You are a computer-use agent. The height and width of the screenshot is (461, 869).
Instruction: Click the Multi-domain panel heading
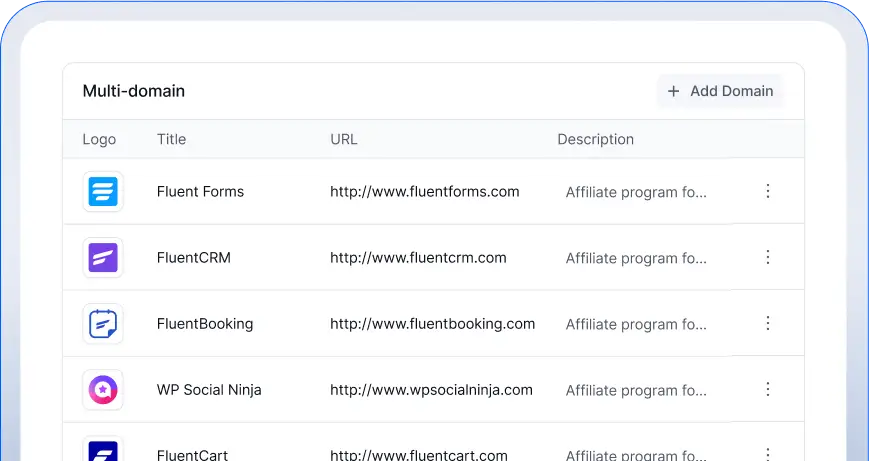coord(134,91)
